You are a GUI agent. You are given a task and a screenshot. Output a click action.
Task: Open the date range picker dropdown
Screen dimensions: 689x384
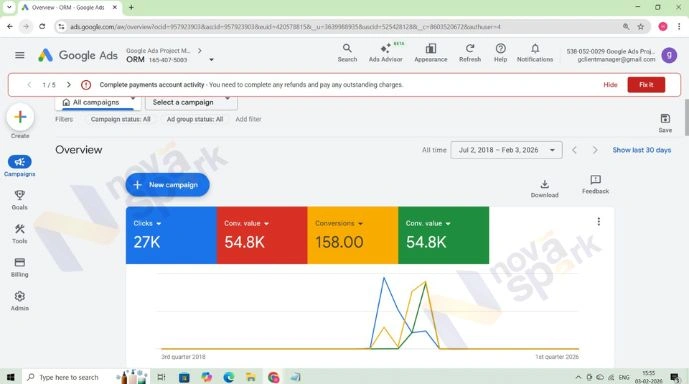point(506,150)
